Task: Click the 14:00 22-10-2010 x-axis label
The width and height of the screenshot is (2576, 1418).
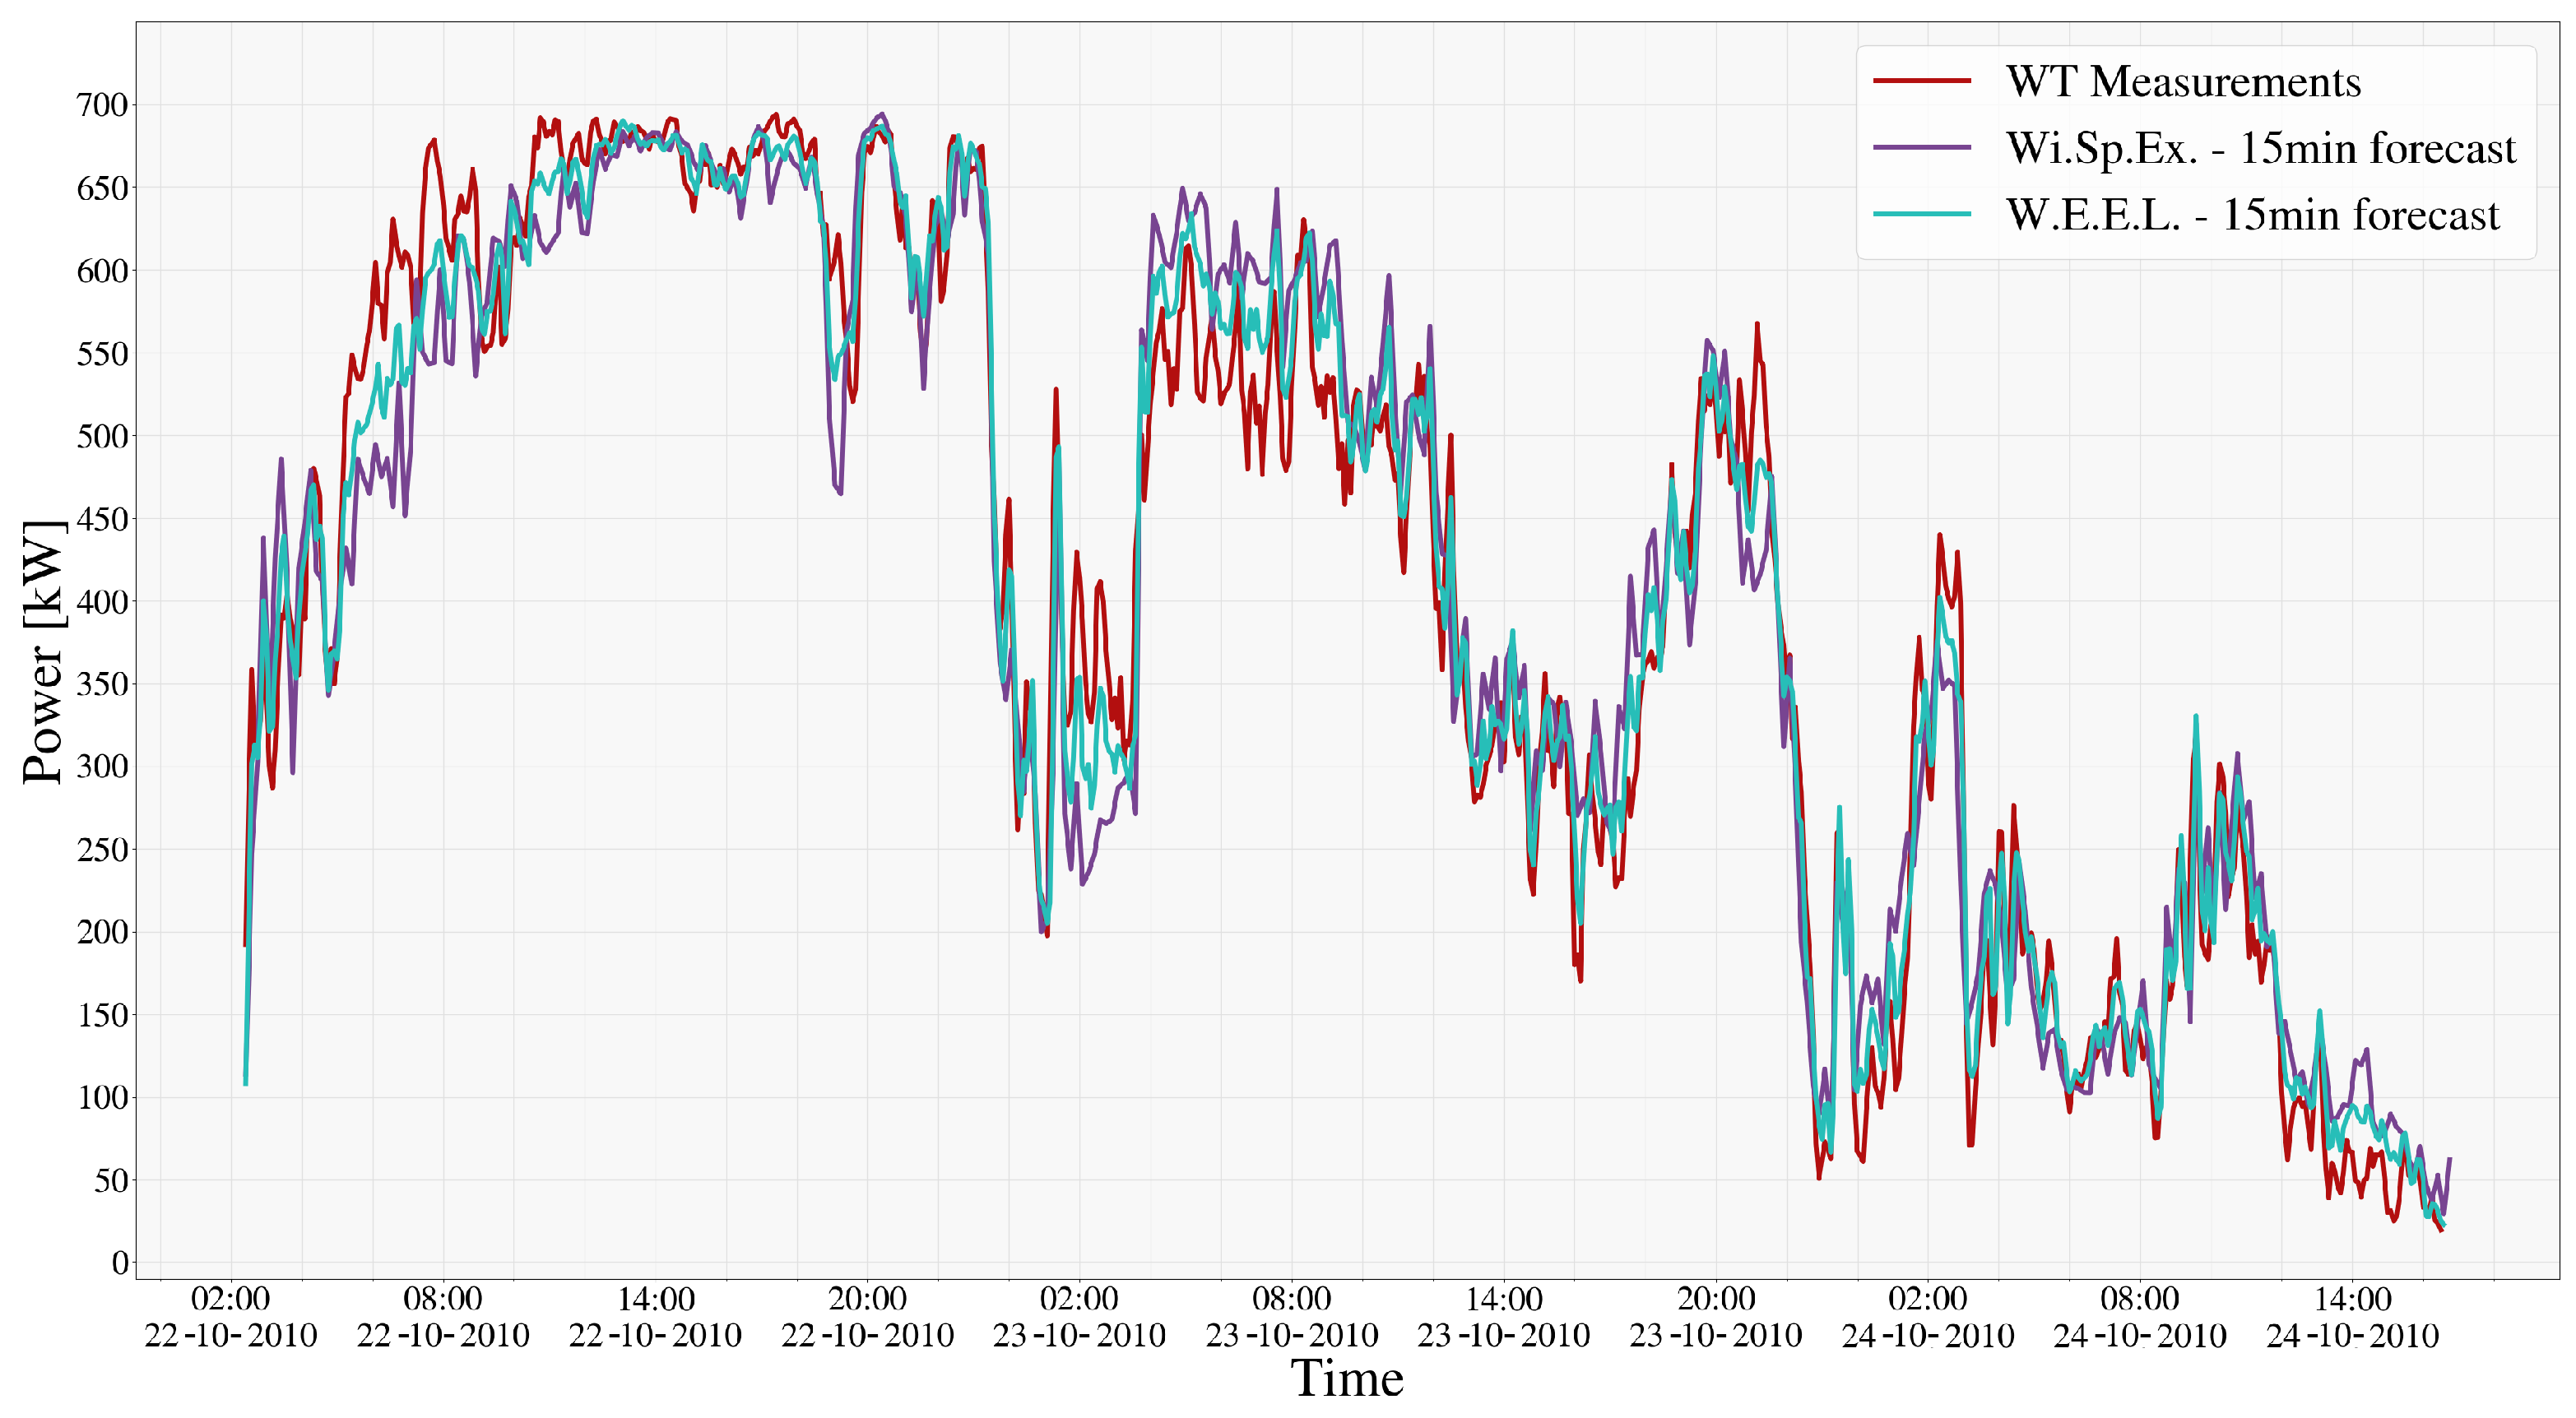Action: pyautogui.click(x=655, y=1317)
